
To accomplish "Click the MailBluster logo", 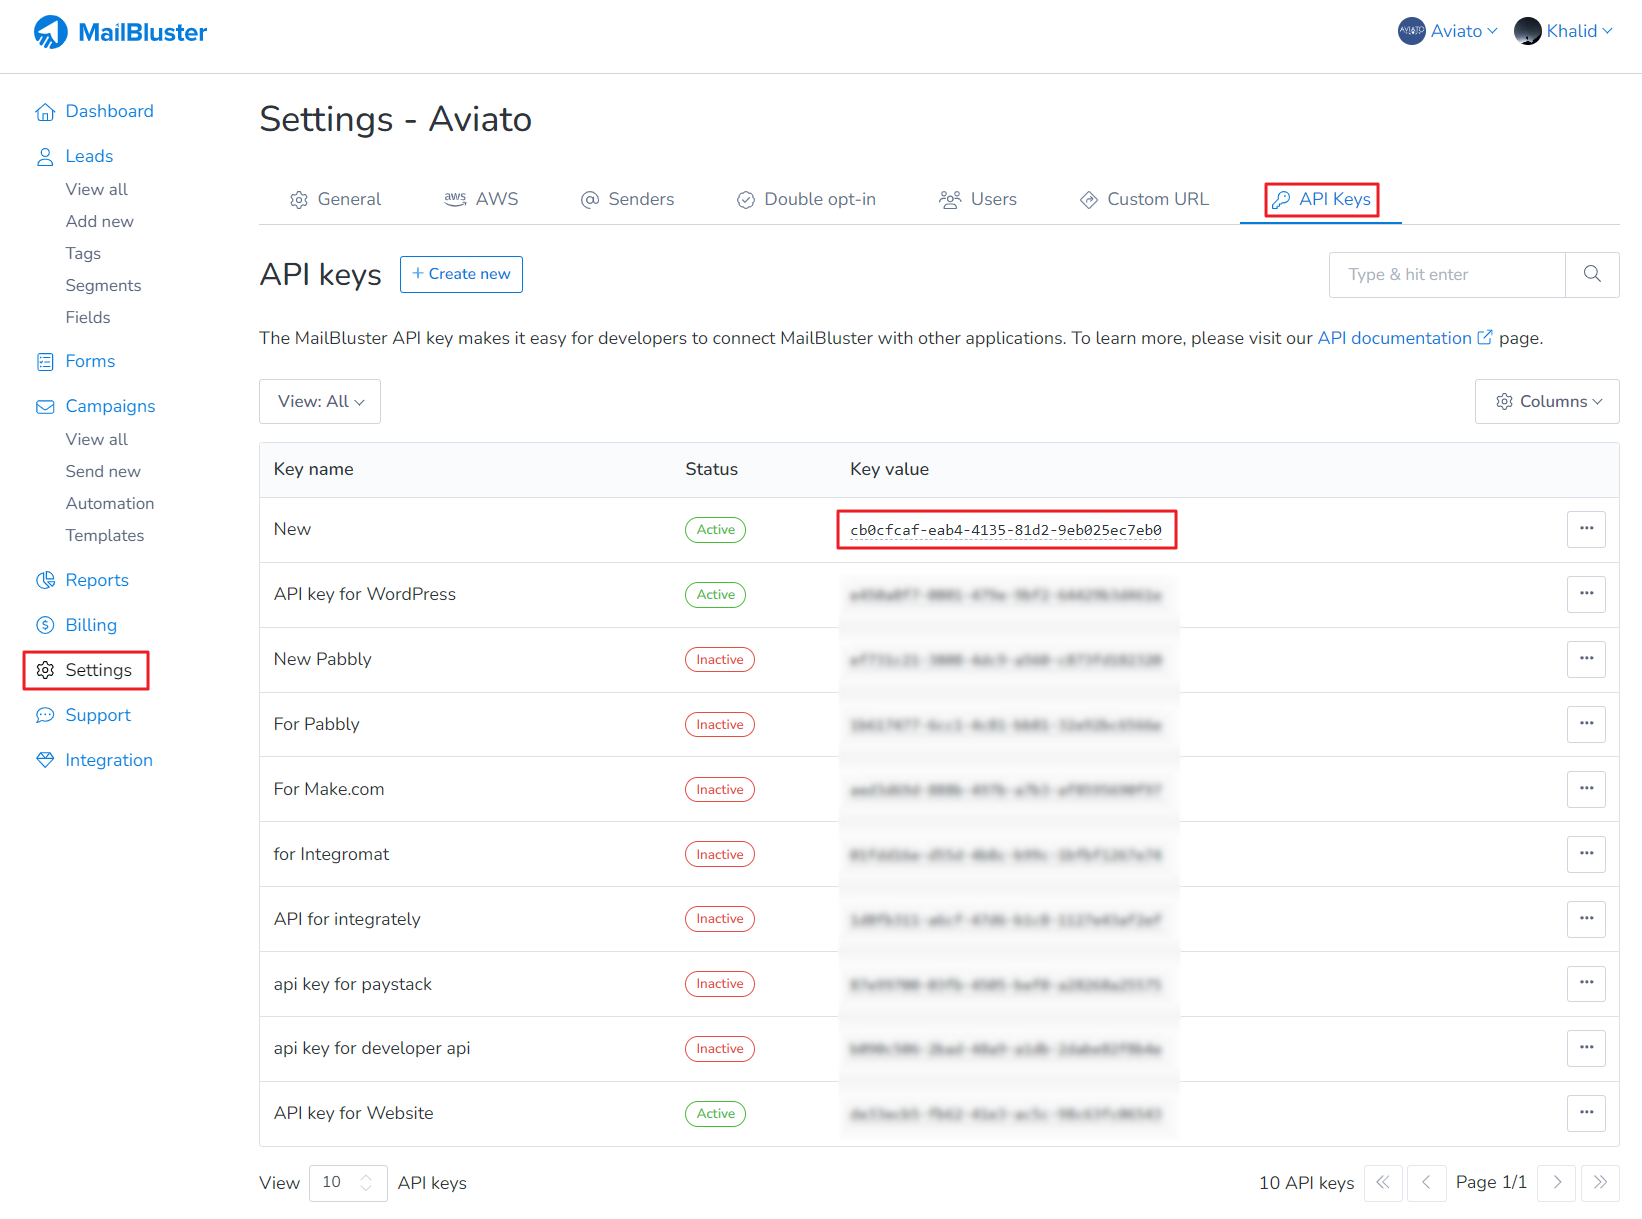I will click(119, 31).
